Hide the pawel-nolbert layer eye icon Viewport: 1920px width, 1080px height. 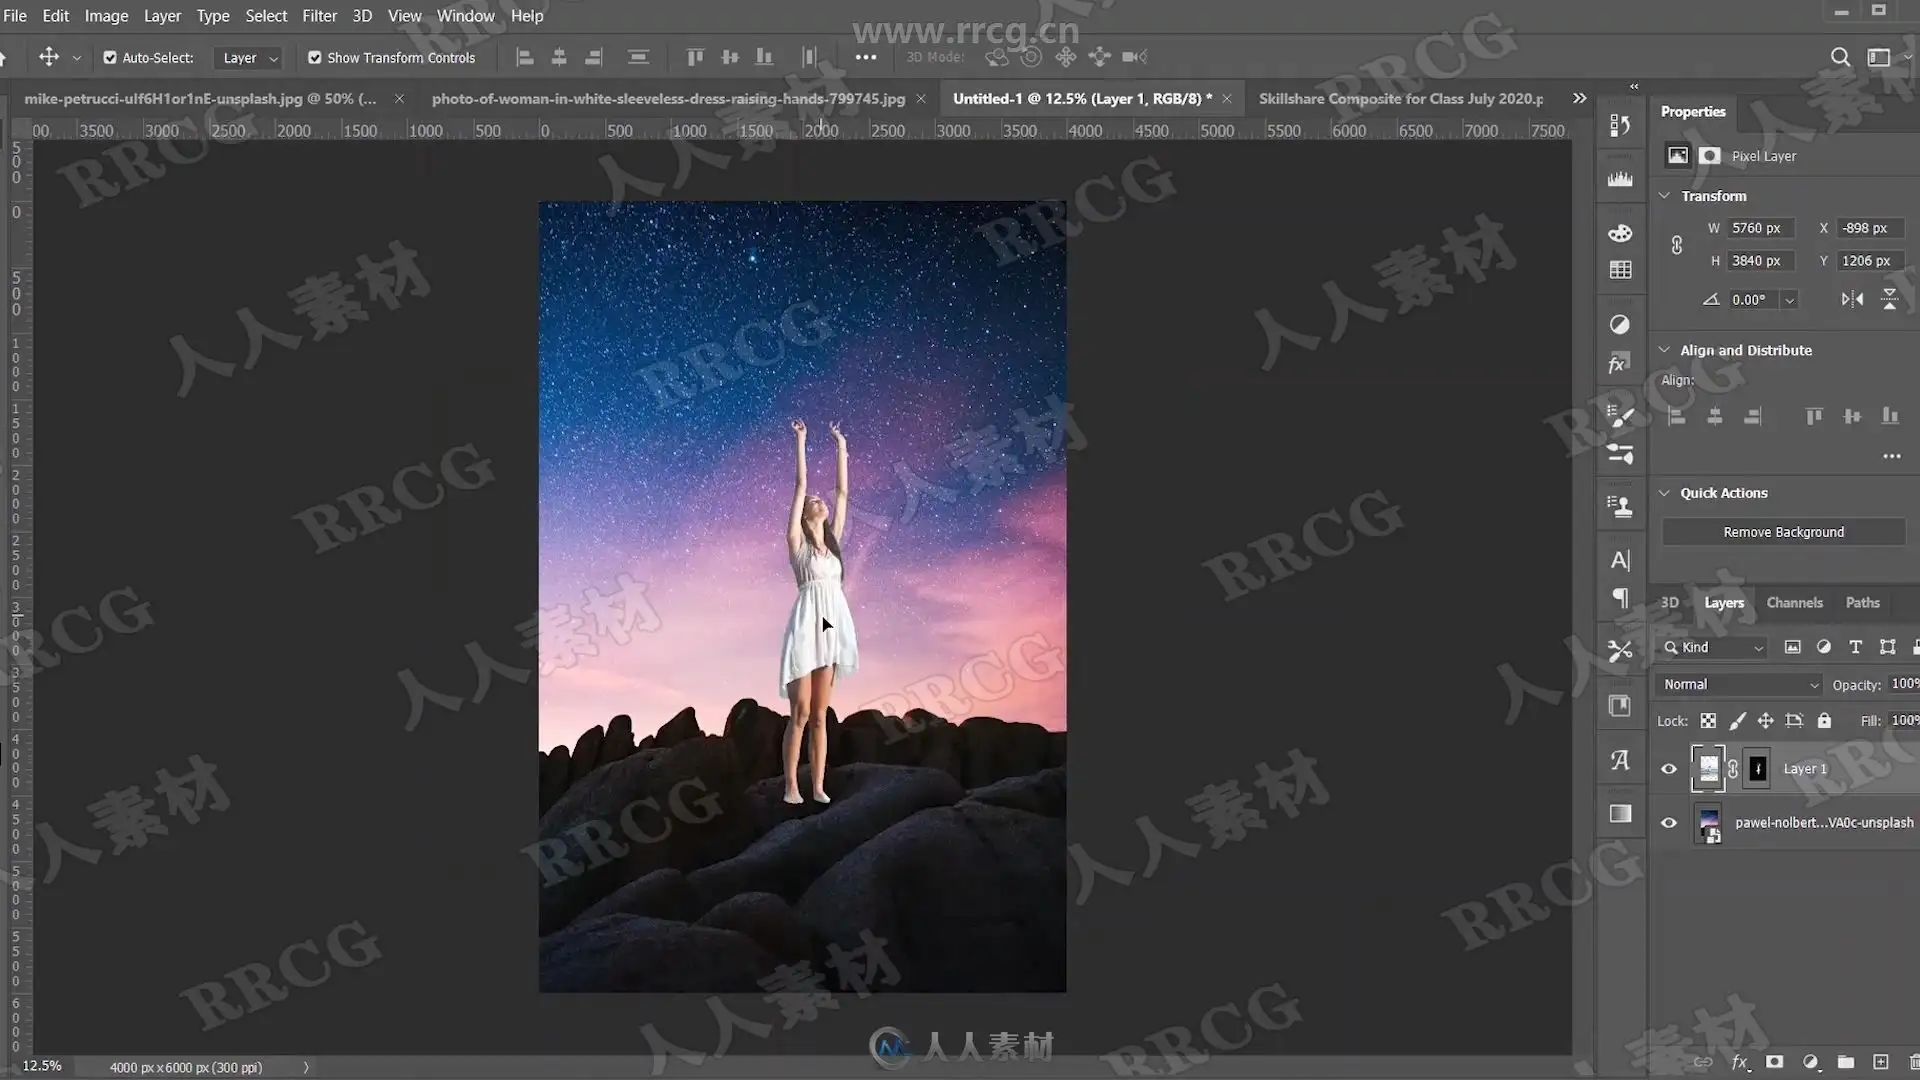1668,823
